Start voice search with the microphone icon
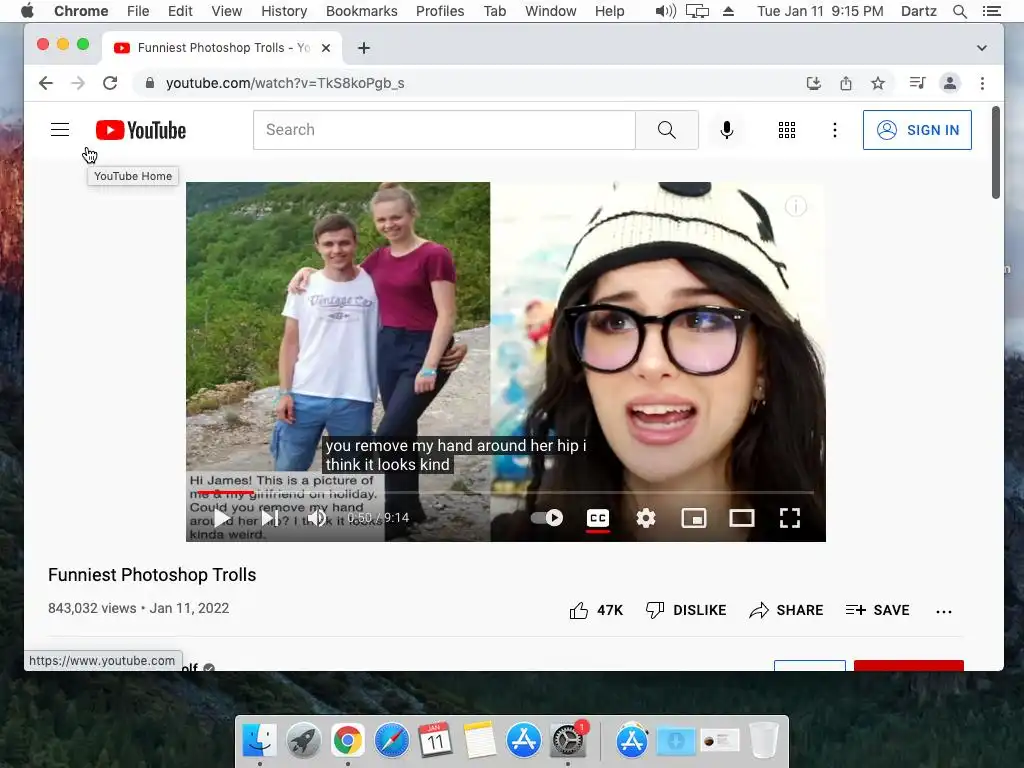This screenshot has width=1024, height=768. pyautogui.click(x=727, y=130)
